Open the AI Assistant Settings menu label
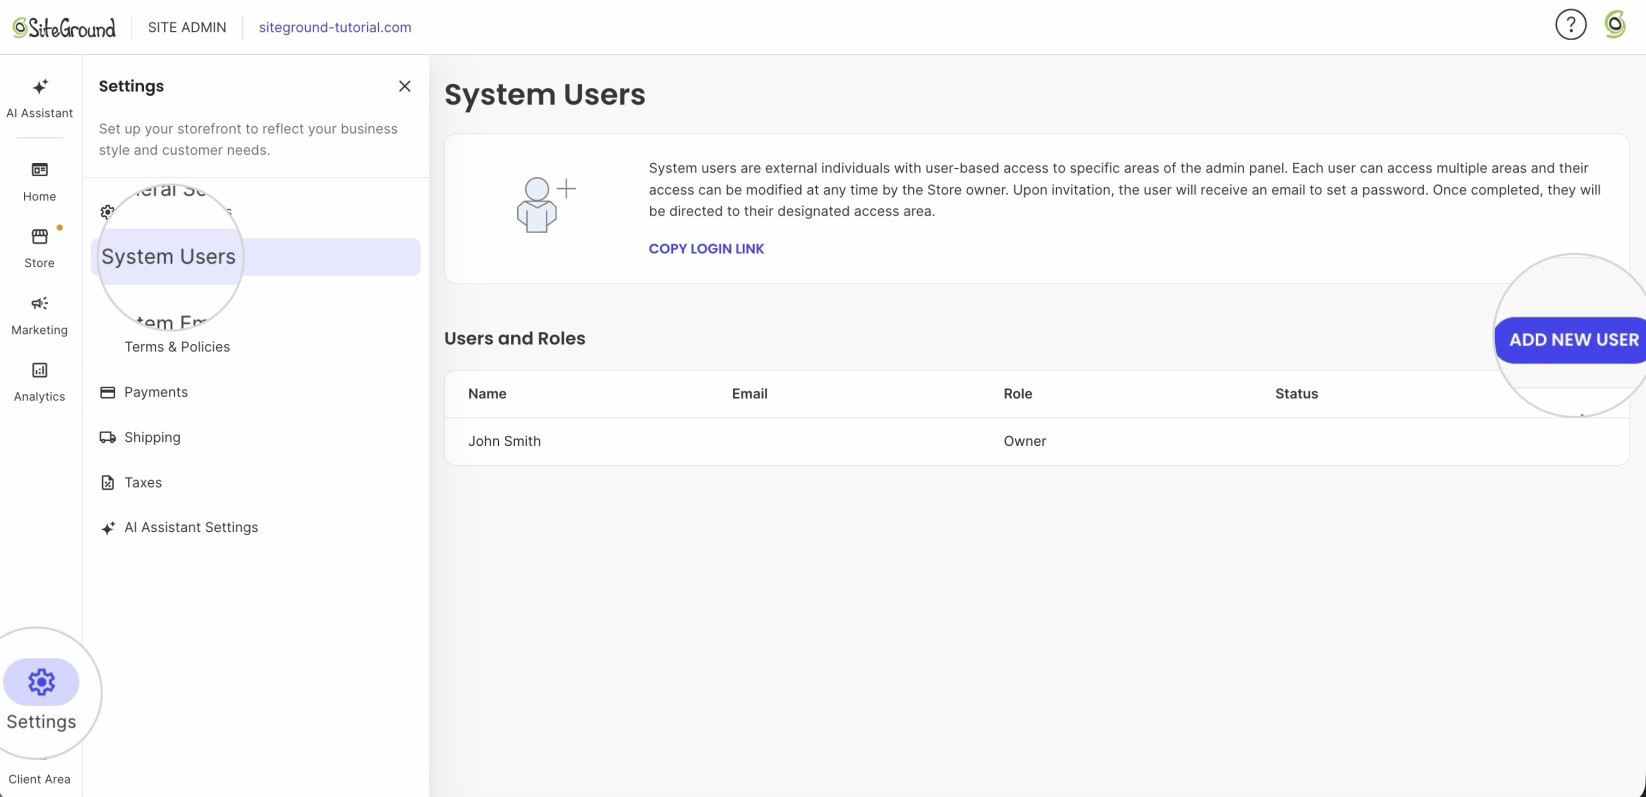This screenshot has height=797, width=1646. (191, 527)
